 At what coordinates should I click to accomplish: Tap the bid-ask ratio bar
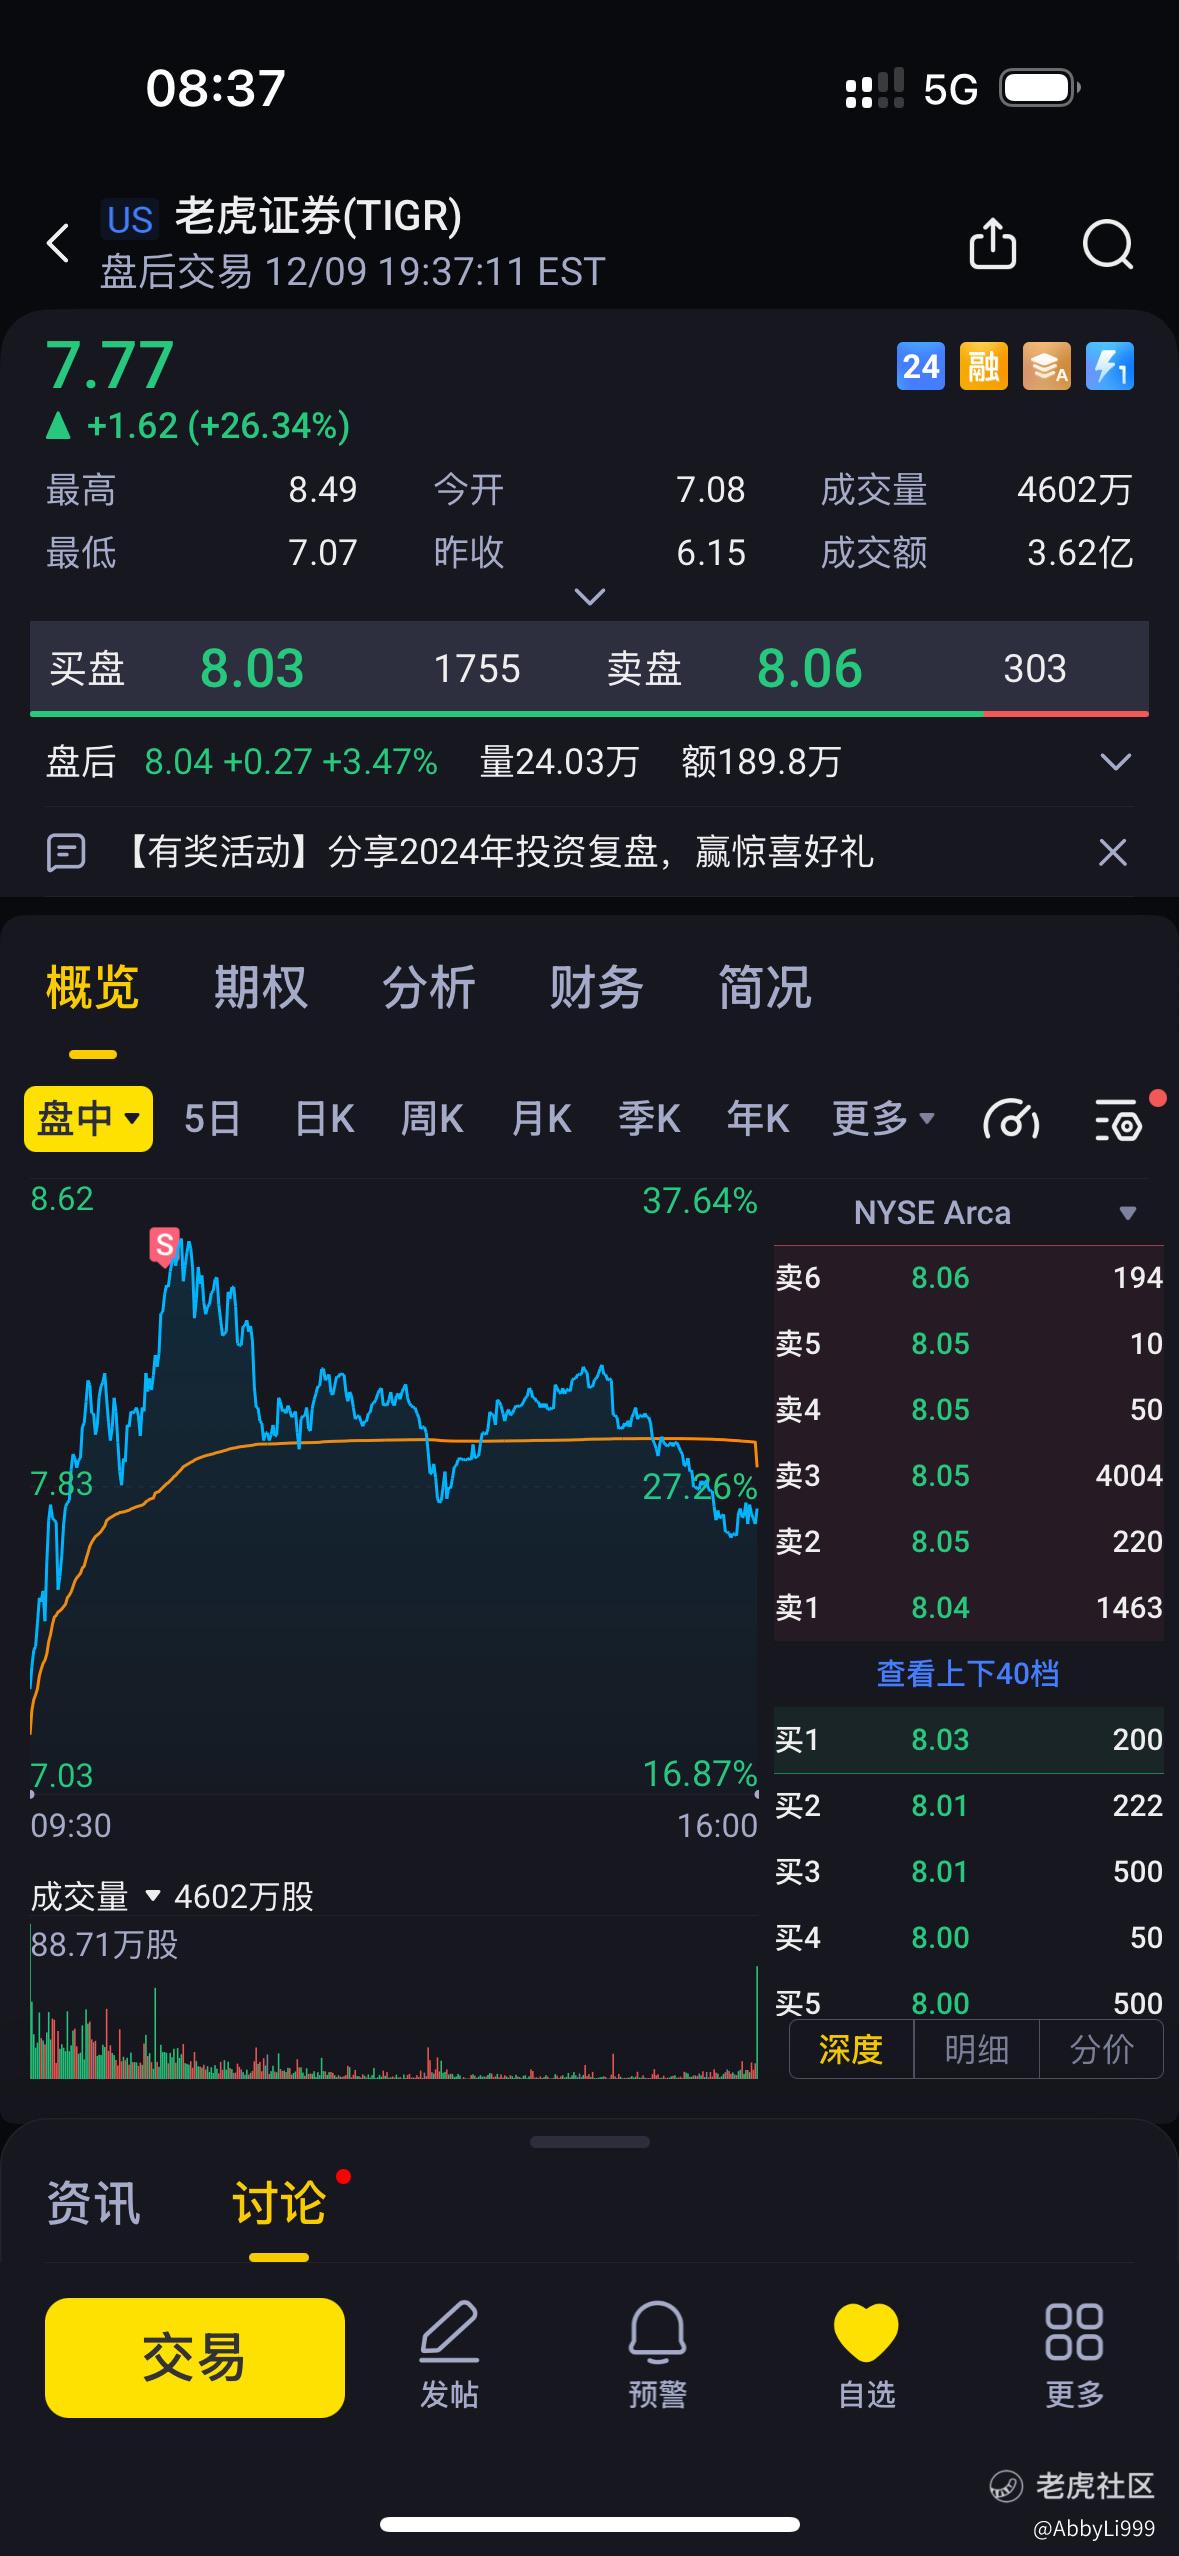tap(589, 714)
